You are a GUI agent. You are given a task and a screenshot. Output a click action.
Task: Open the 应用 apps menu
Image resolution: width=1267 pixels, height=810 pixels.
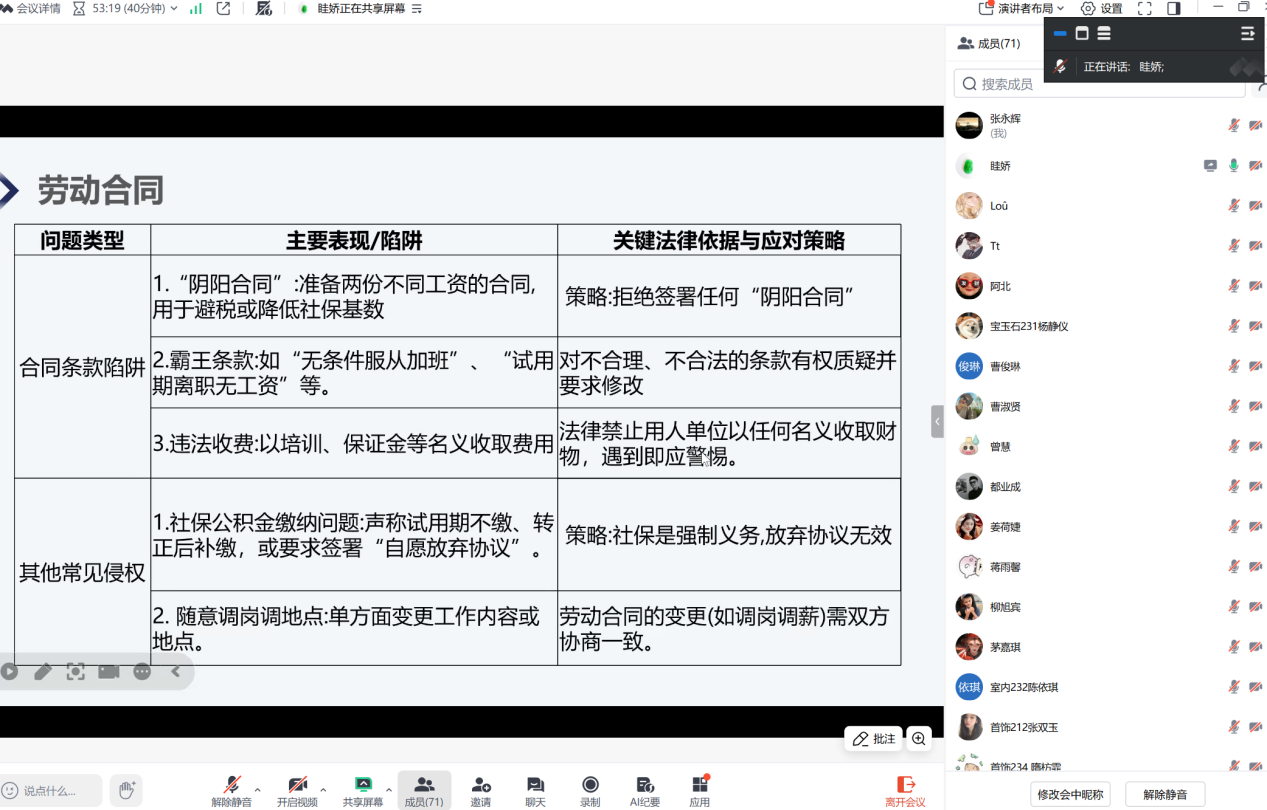[x=699, y=790]
